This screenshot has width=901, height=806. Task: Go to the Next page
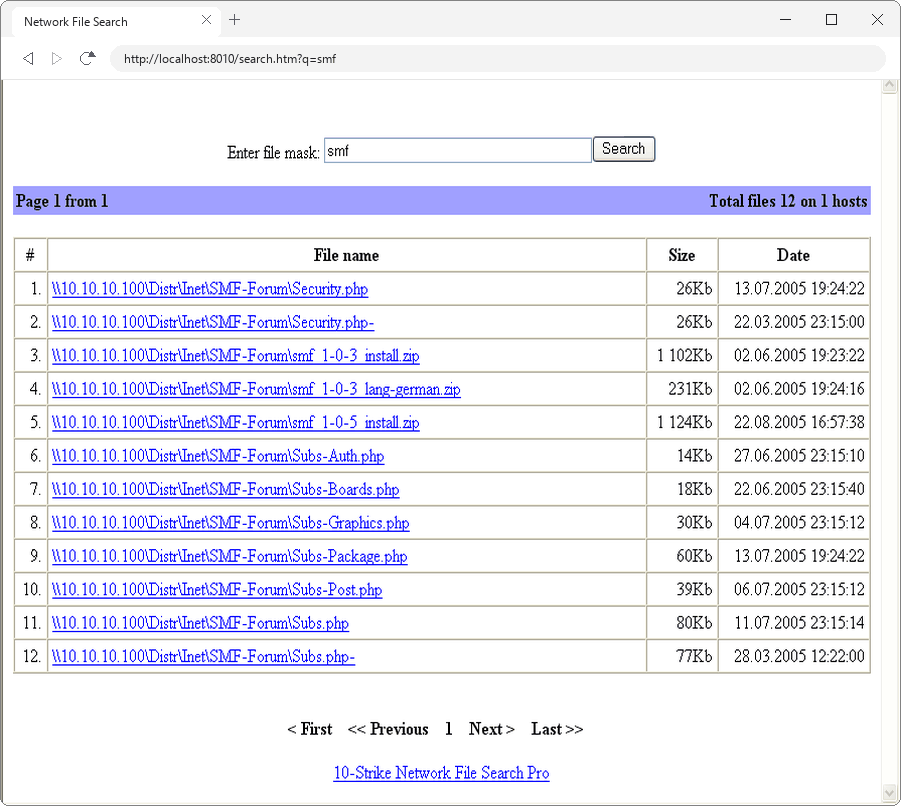point(492,729)
